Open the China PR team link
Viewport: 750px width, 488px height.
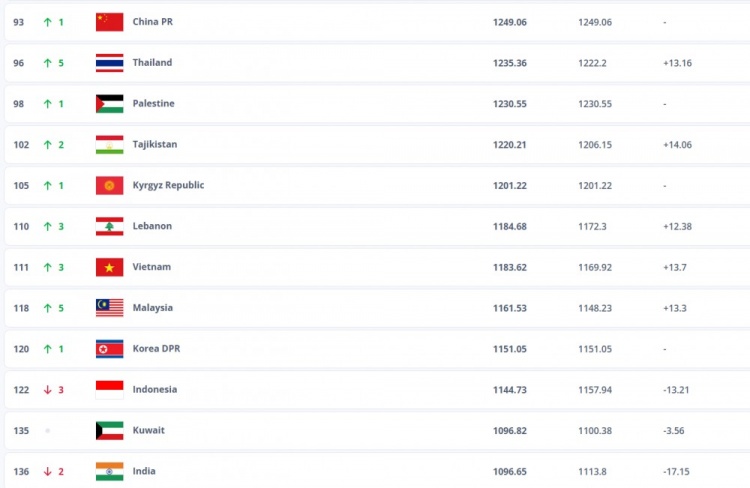[153, 22]
